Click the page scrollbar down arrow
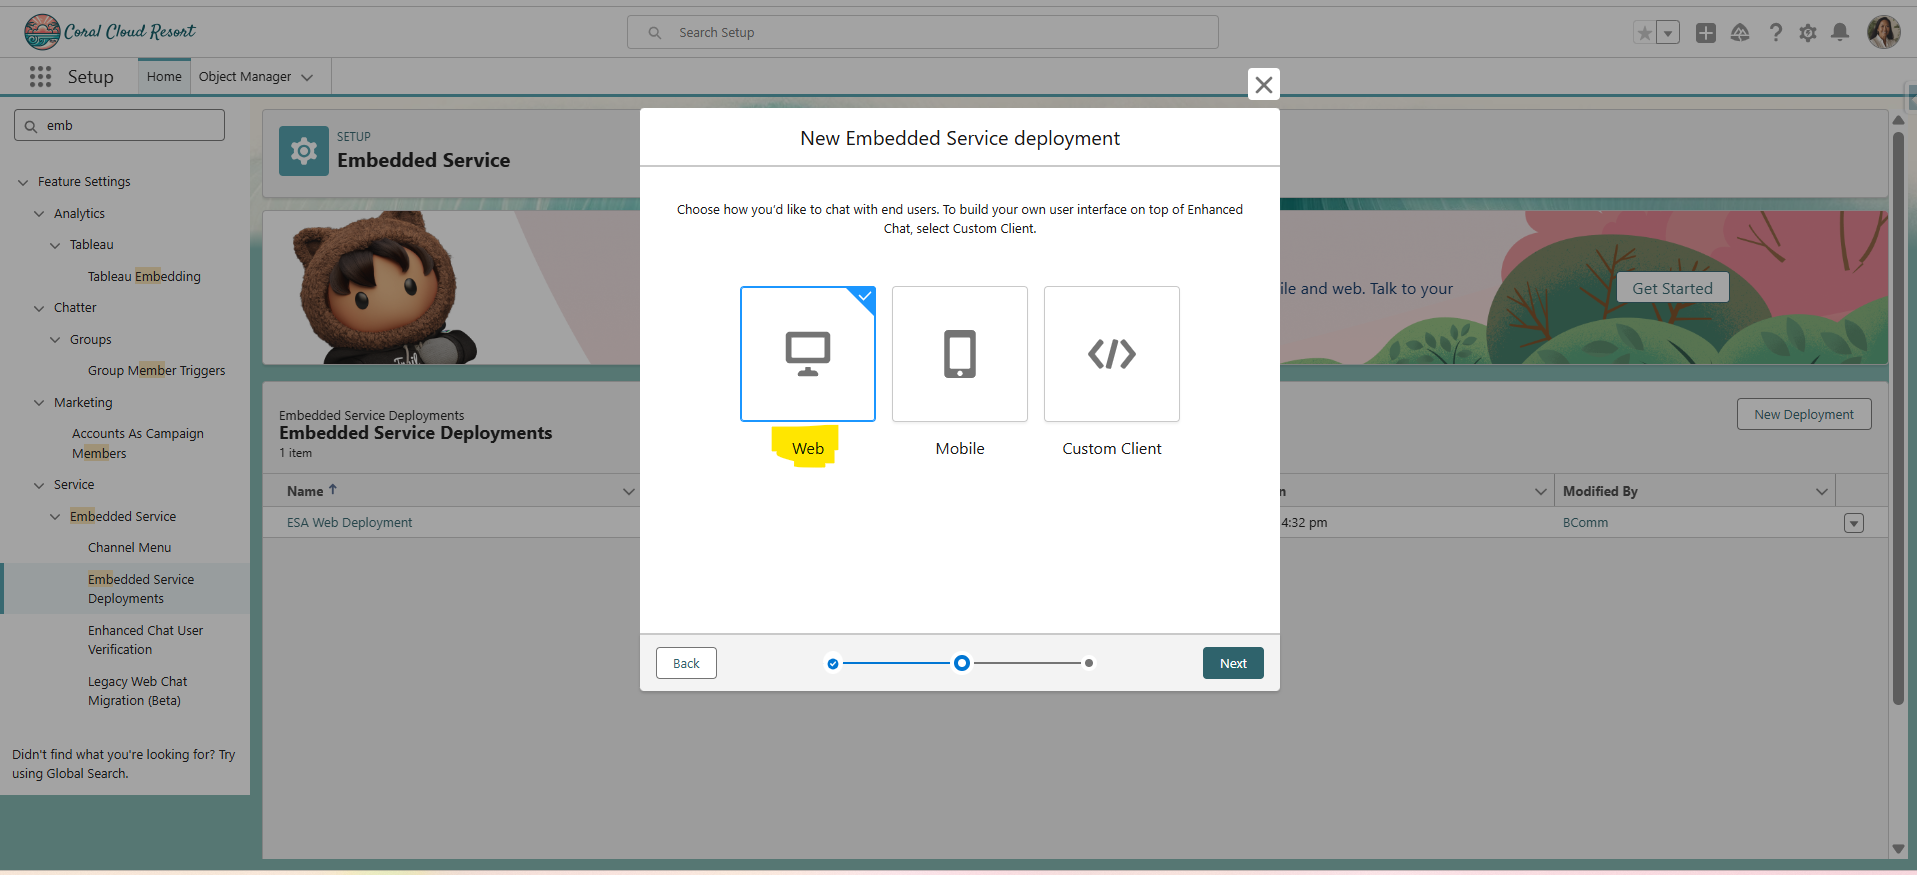This screenshot has width=1917, height=875. [1898, 849]
